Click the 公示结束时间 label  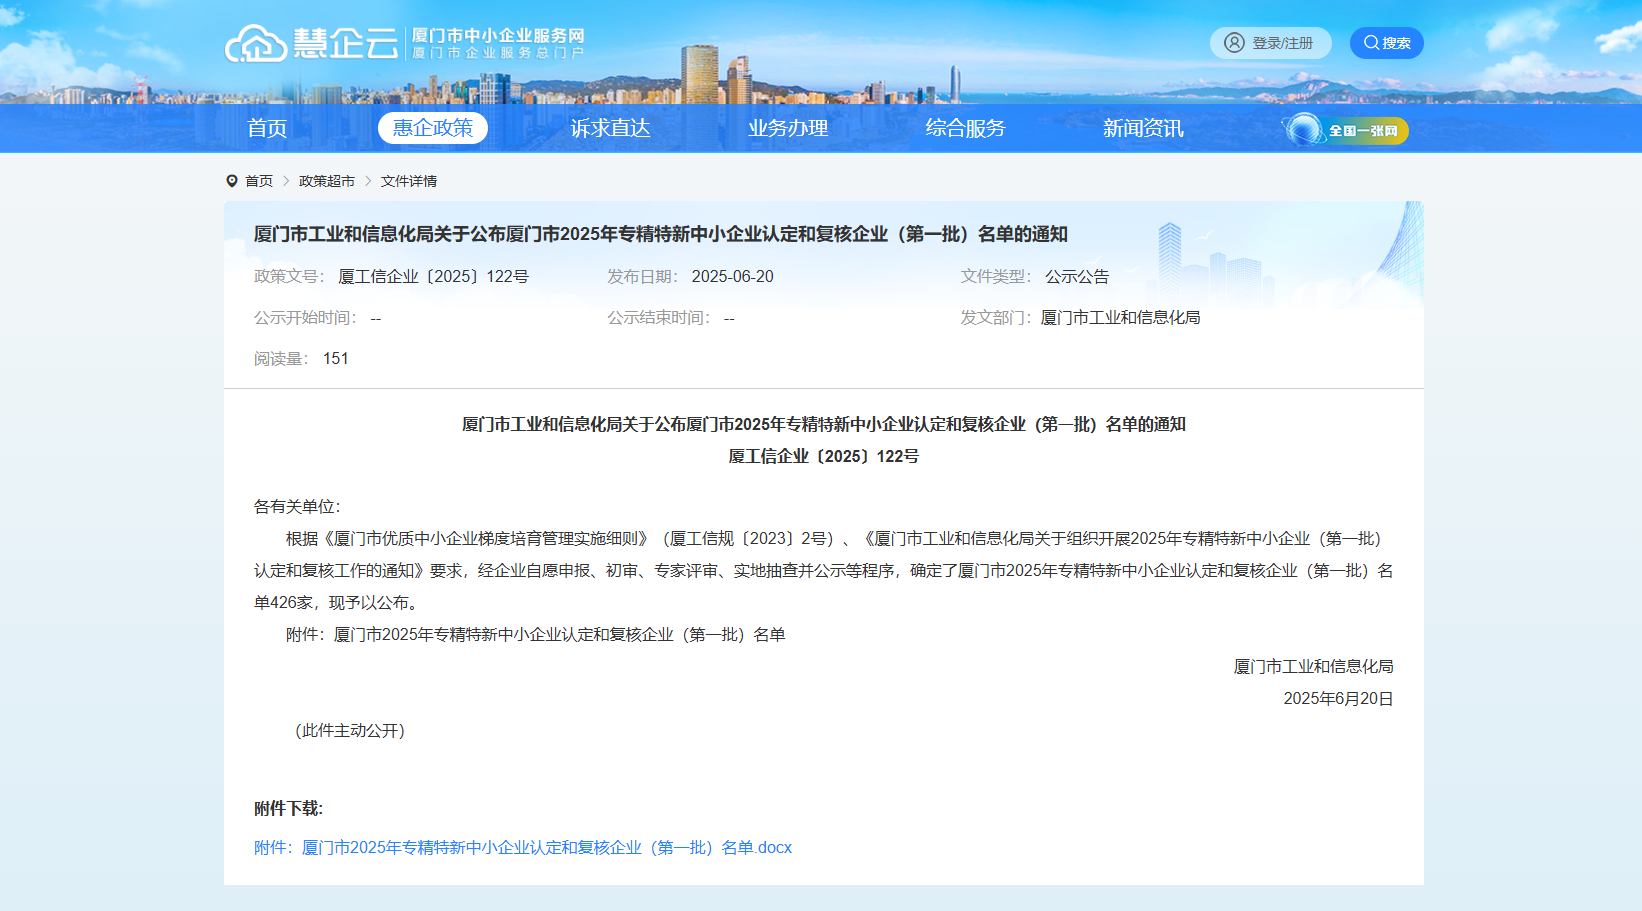pyautogui.click(x=659, y=317)
